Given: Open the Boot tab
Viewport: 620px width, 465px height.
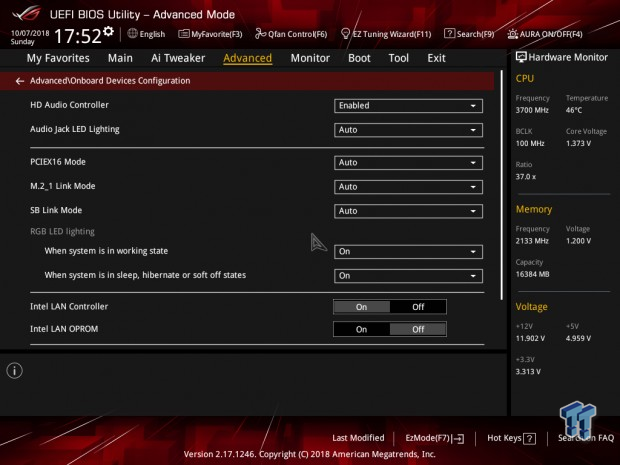Looking at the screenshot, I should point(359,58).
